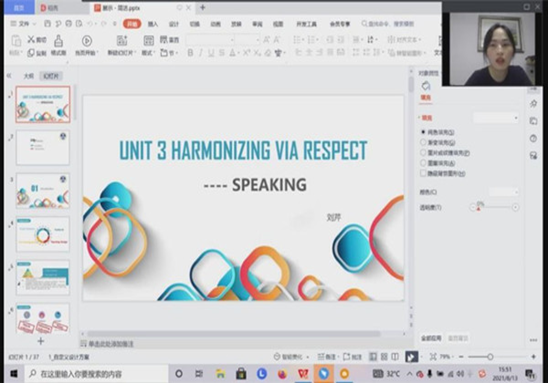Toggle Underline formatting in the ribbon
Screen dimensions: 548x383
211,53
